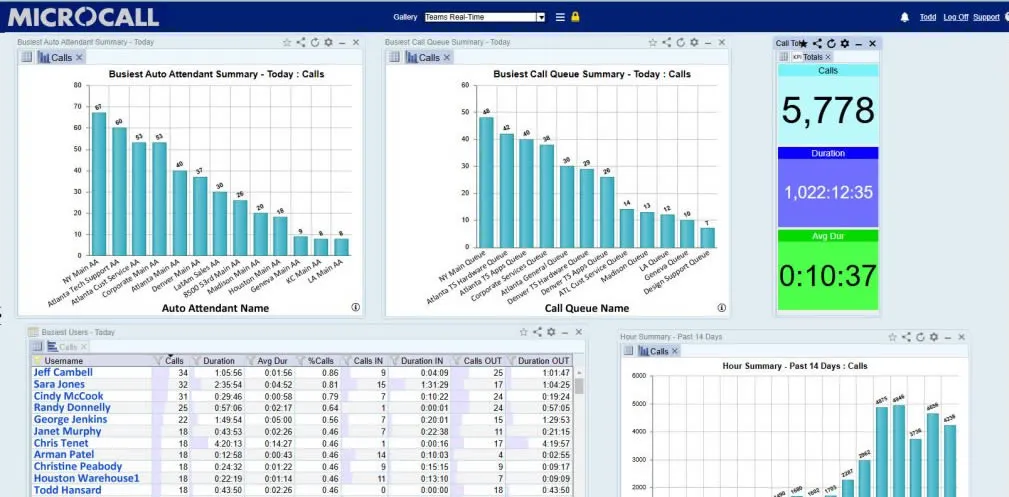The width and height of the screenshot is (1009, 497).
Task: Open Username column filter icon
Action: pos(37,361)
